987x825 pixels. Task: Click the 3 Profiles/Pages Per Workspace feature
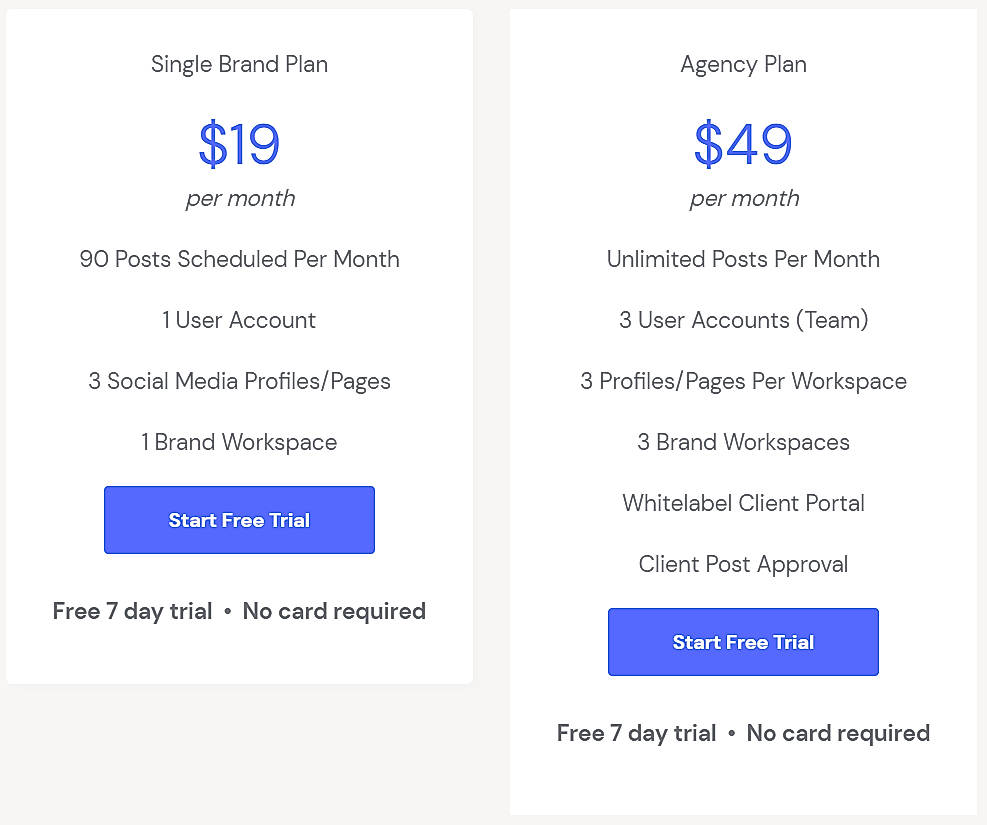coord(743,381)
